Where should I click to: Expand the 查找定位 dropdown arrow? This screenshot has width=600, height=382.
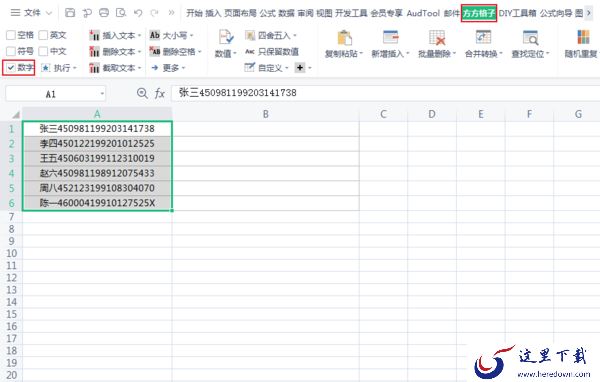point(548,53)
